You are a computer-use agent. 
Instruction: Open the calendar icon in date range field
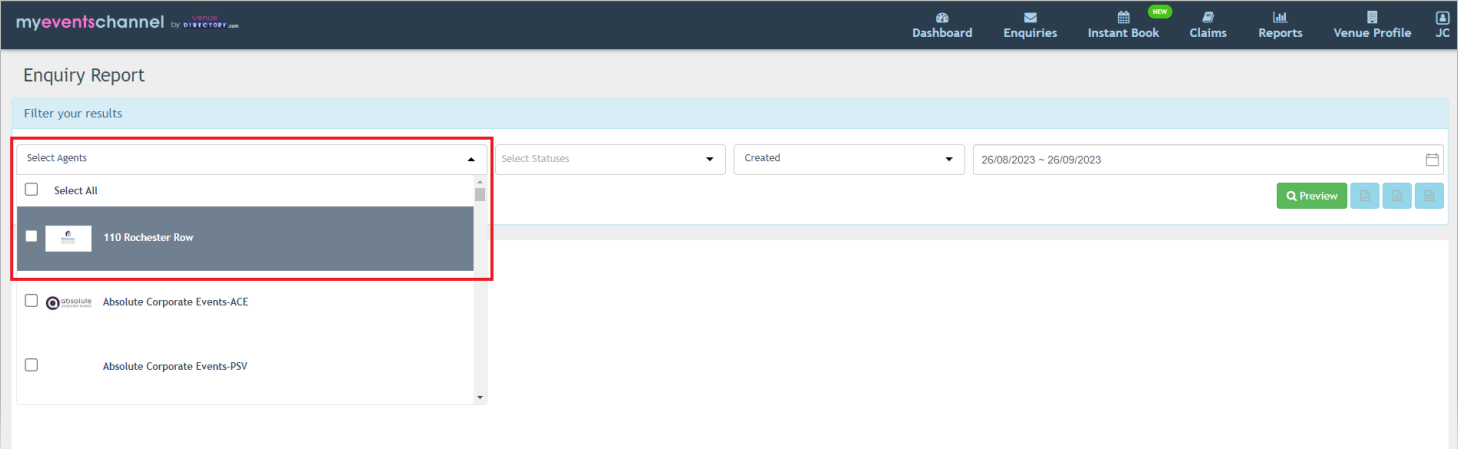click(x=1432, y=160)
